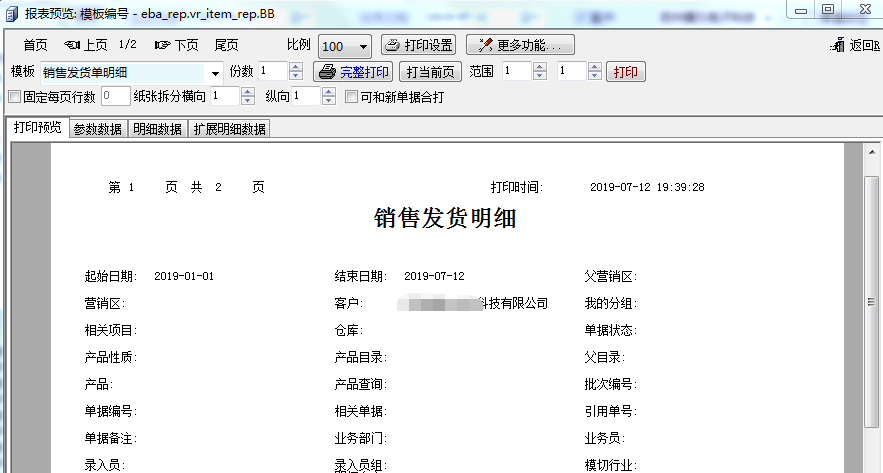The width and height of the screenshot is (883, 473).
Task: Enable fixed rows per page (固定每页行数) checkbox
Action: tap(14, 97)
